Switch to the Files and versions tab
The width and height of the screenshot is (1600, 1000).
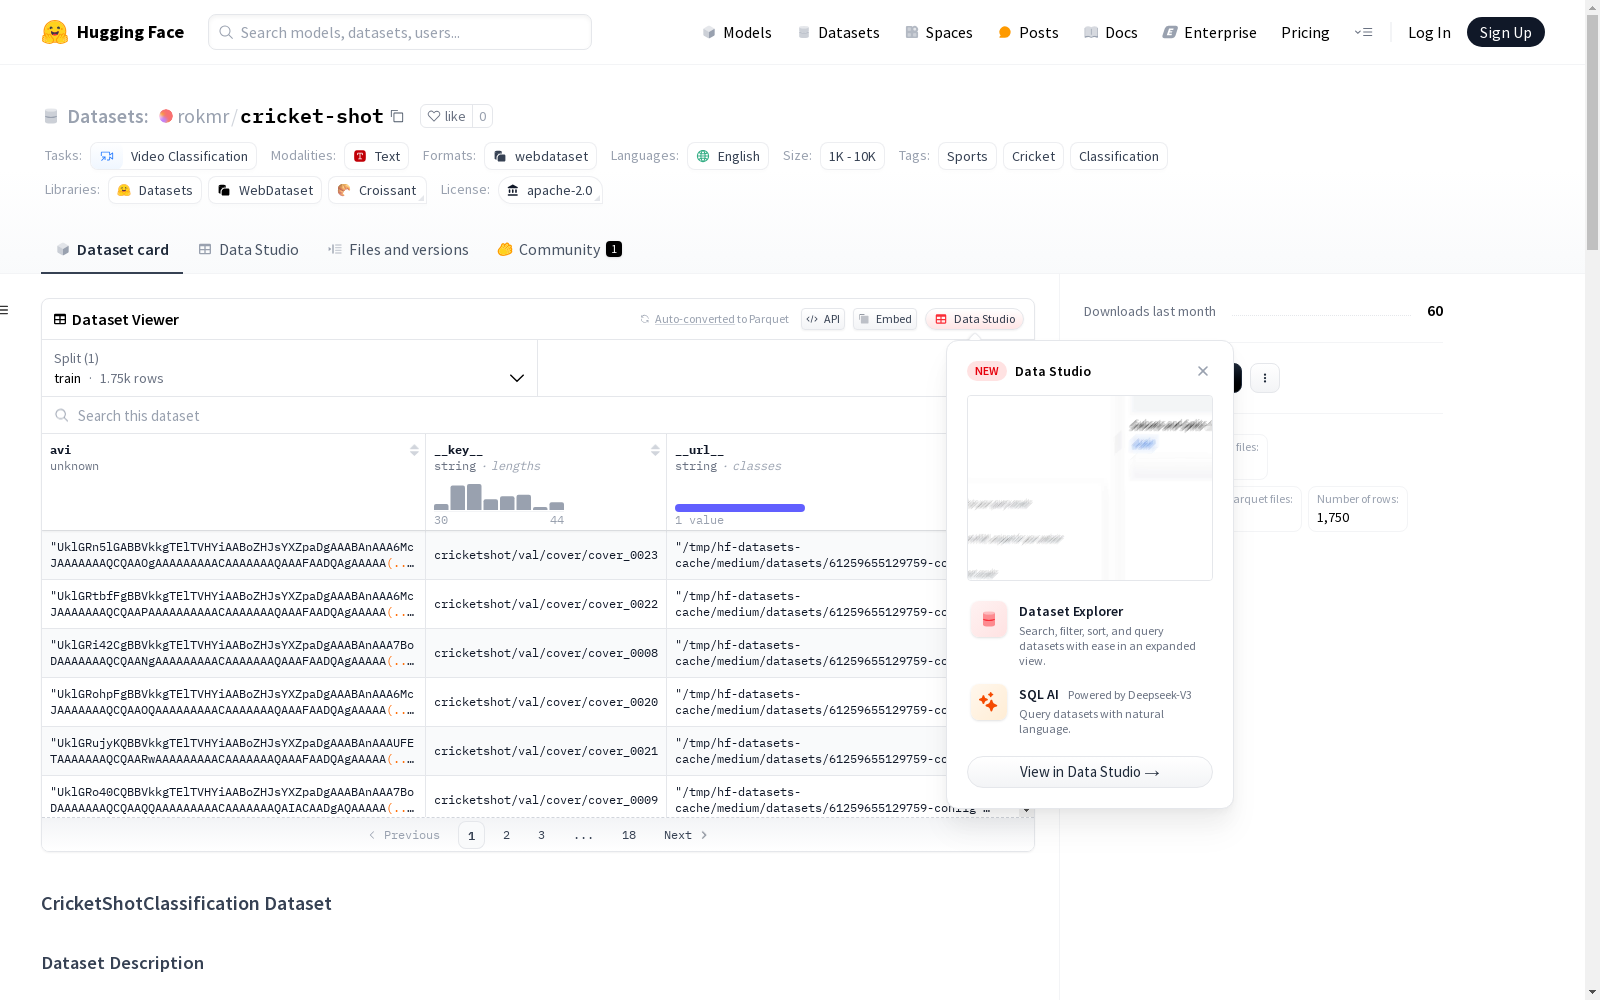398,250
